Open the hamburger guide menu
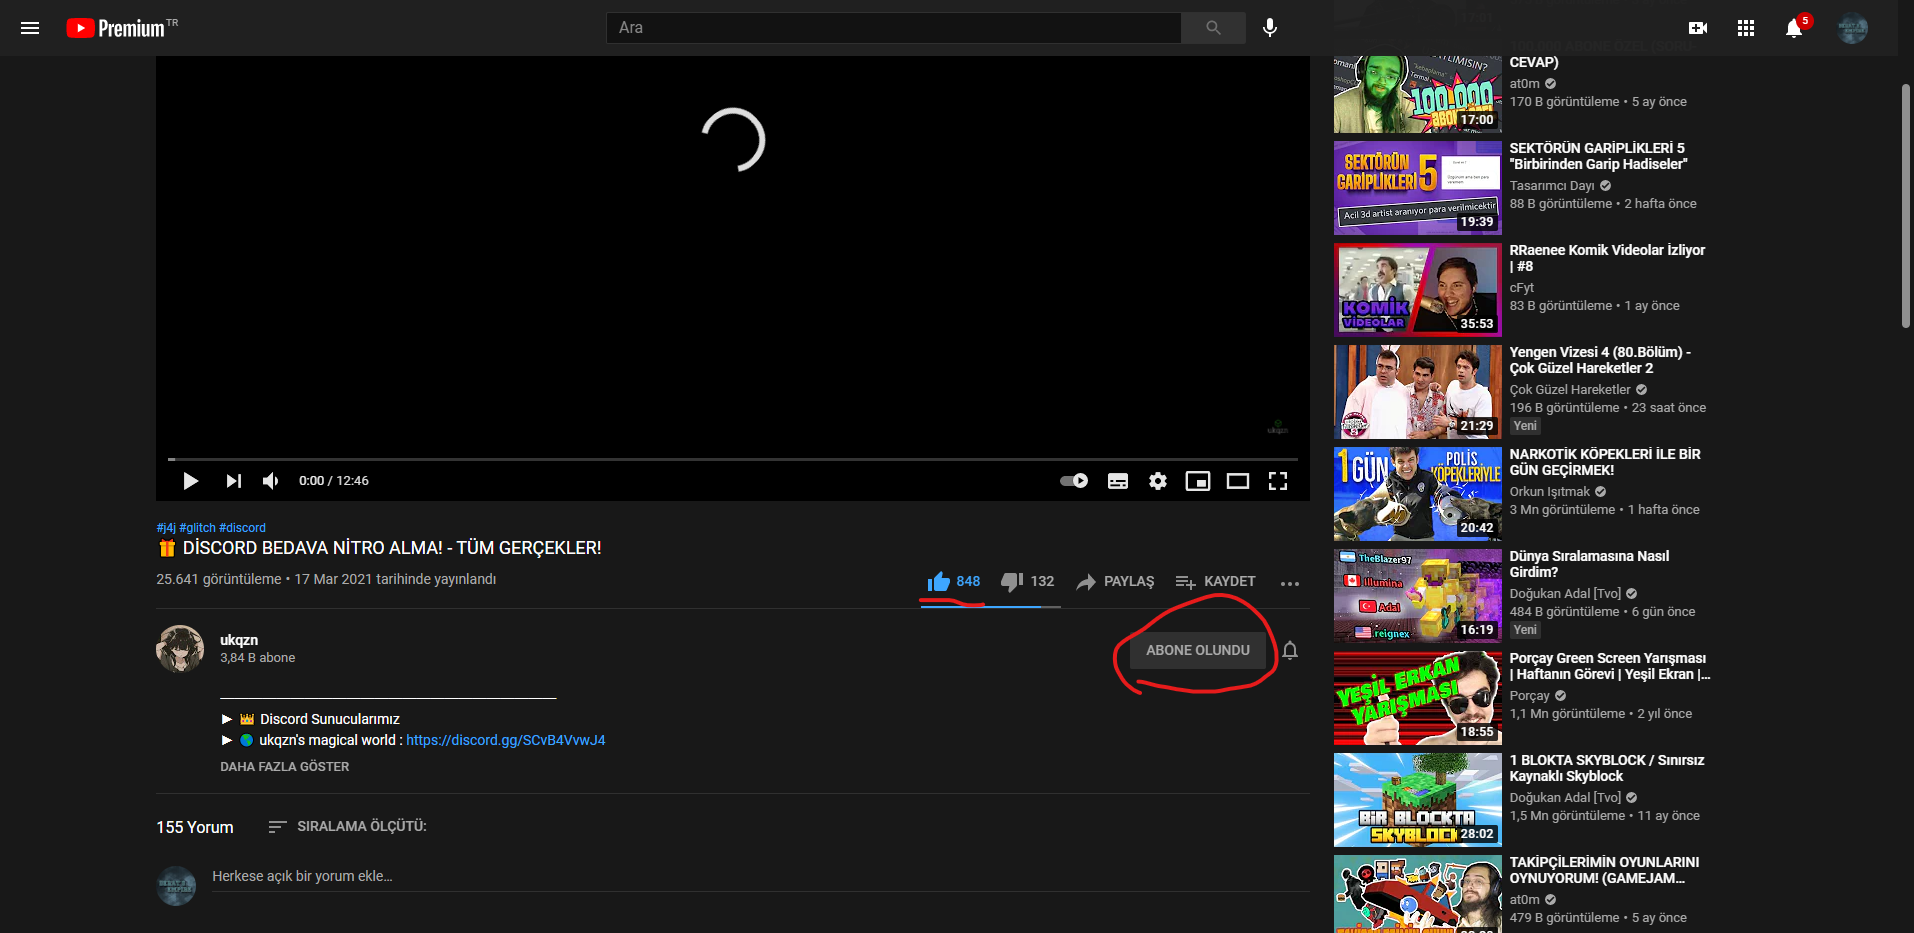1914x933 pixels. (30, 28)
